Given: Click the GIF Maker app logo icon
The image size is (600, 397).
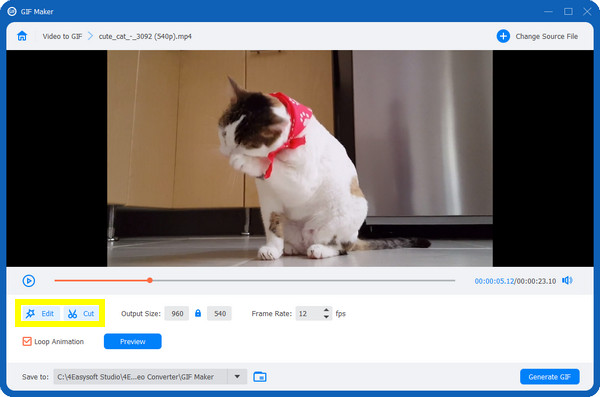Looking at the screenshot, I should [12, 11].
